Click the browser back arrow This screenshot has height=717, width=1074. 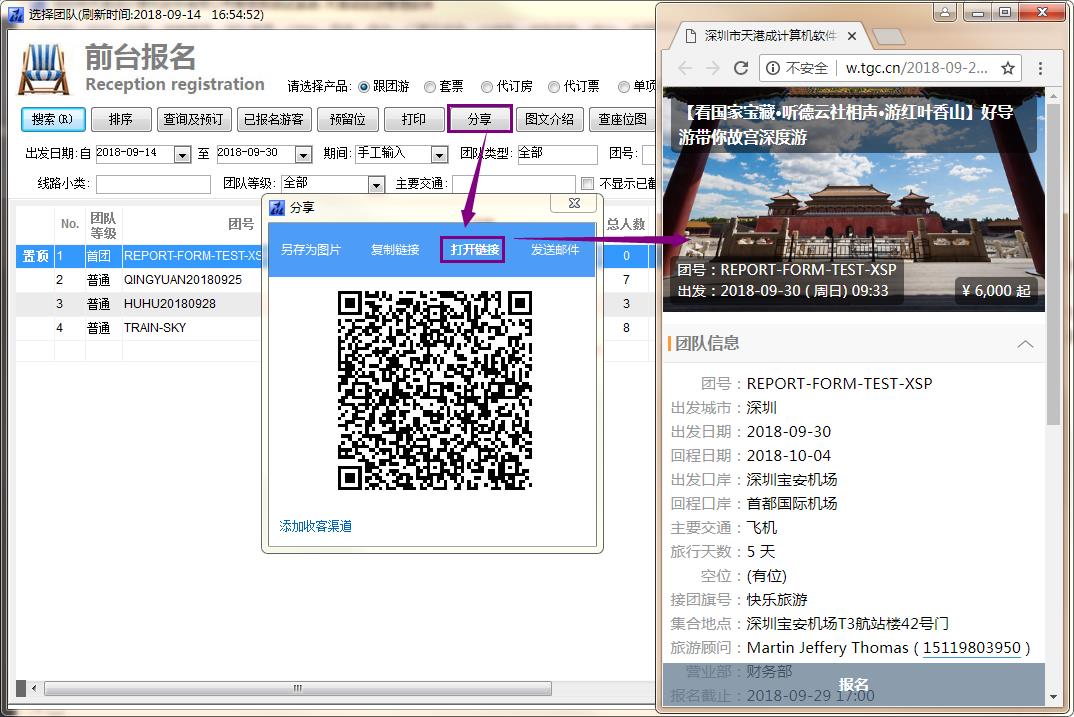(684, 68)
